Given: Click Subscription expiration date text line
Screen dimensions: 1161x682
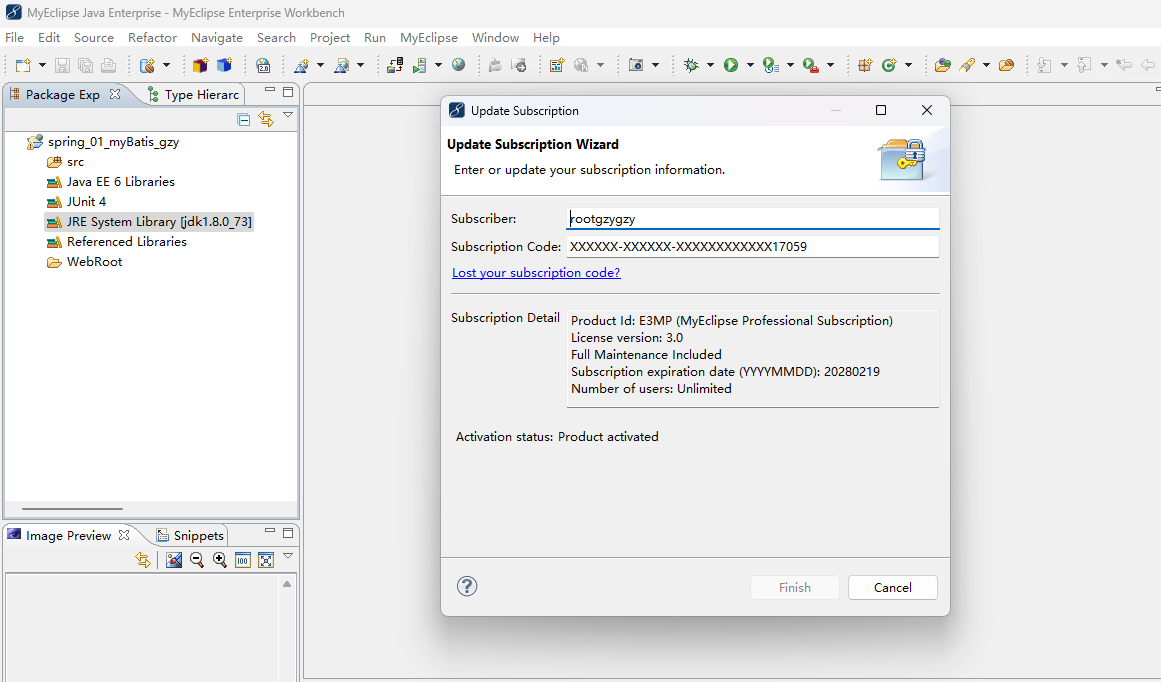Looking at the screenshot, I should (x=725, y=372).
